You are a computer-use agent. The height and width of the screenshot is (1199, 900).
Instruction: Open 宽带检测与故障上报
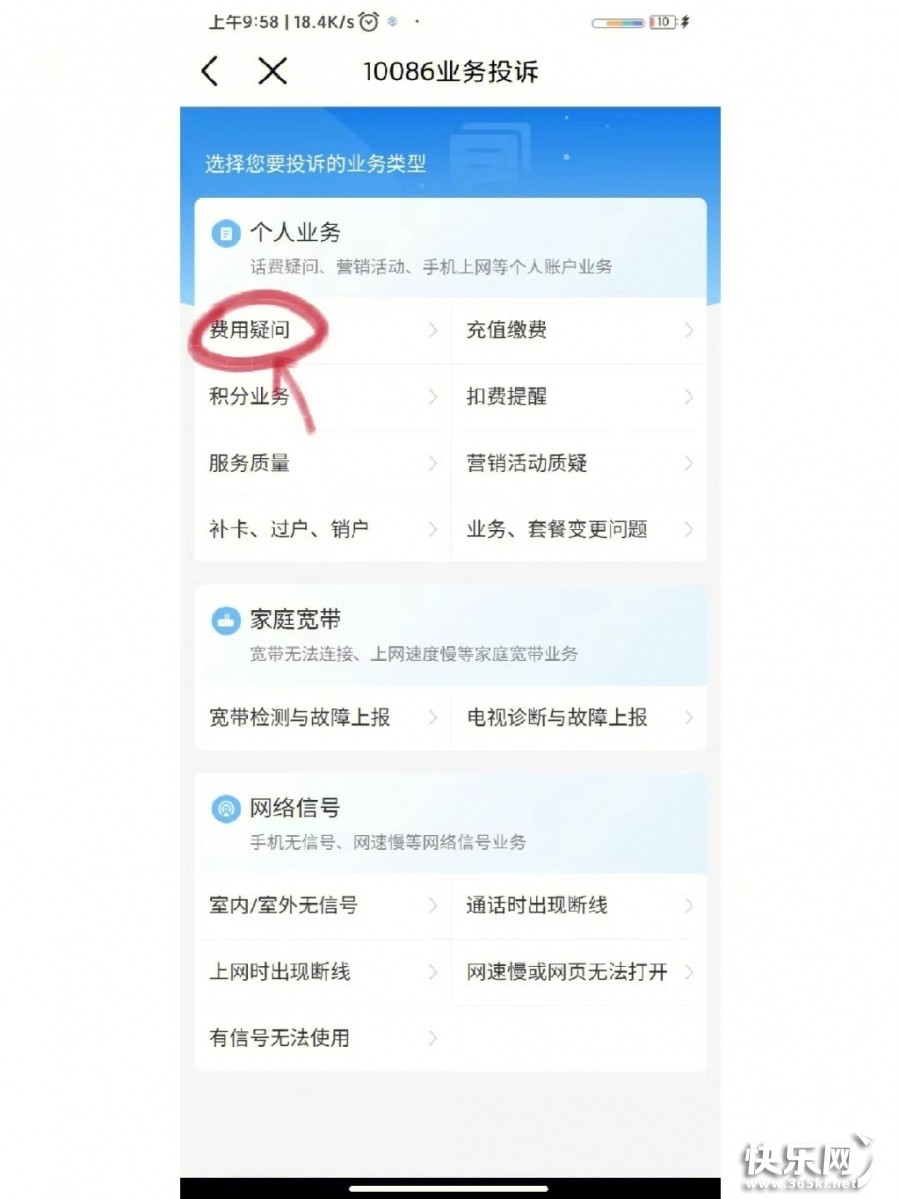tap(323, 717)
